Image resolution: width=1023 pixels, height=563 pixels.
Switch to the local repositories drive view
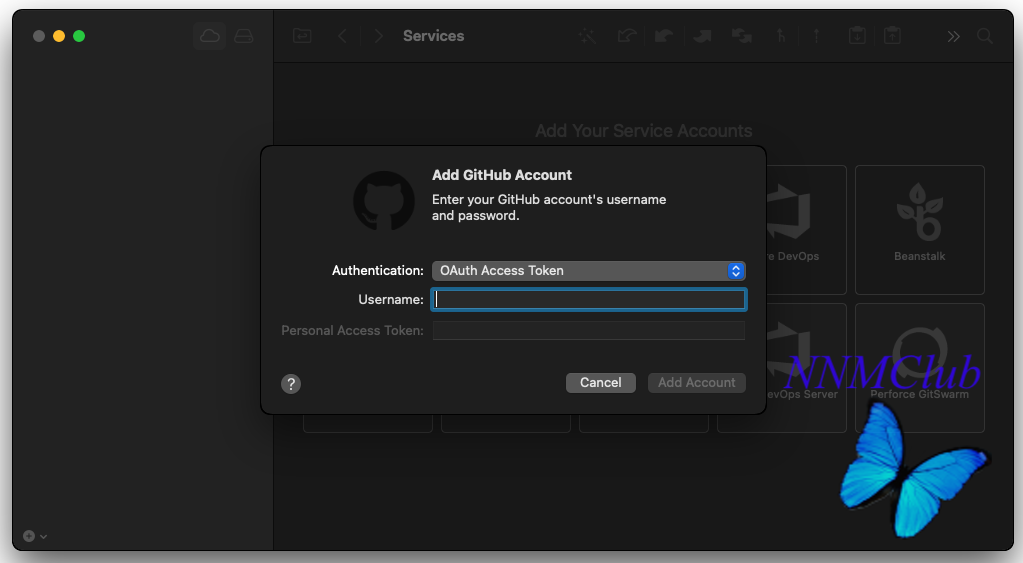point(243,36)
